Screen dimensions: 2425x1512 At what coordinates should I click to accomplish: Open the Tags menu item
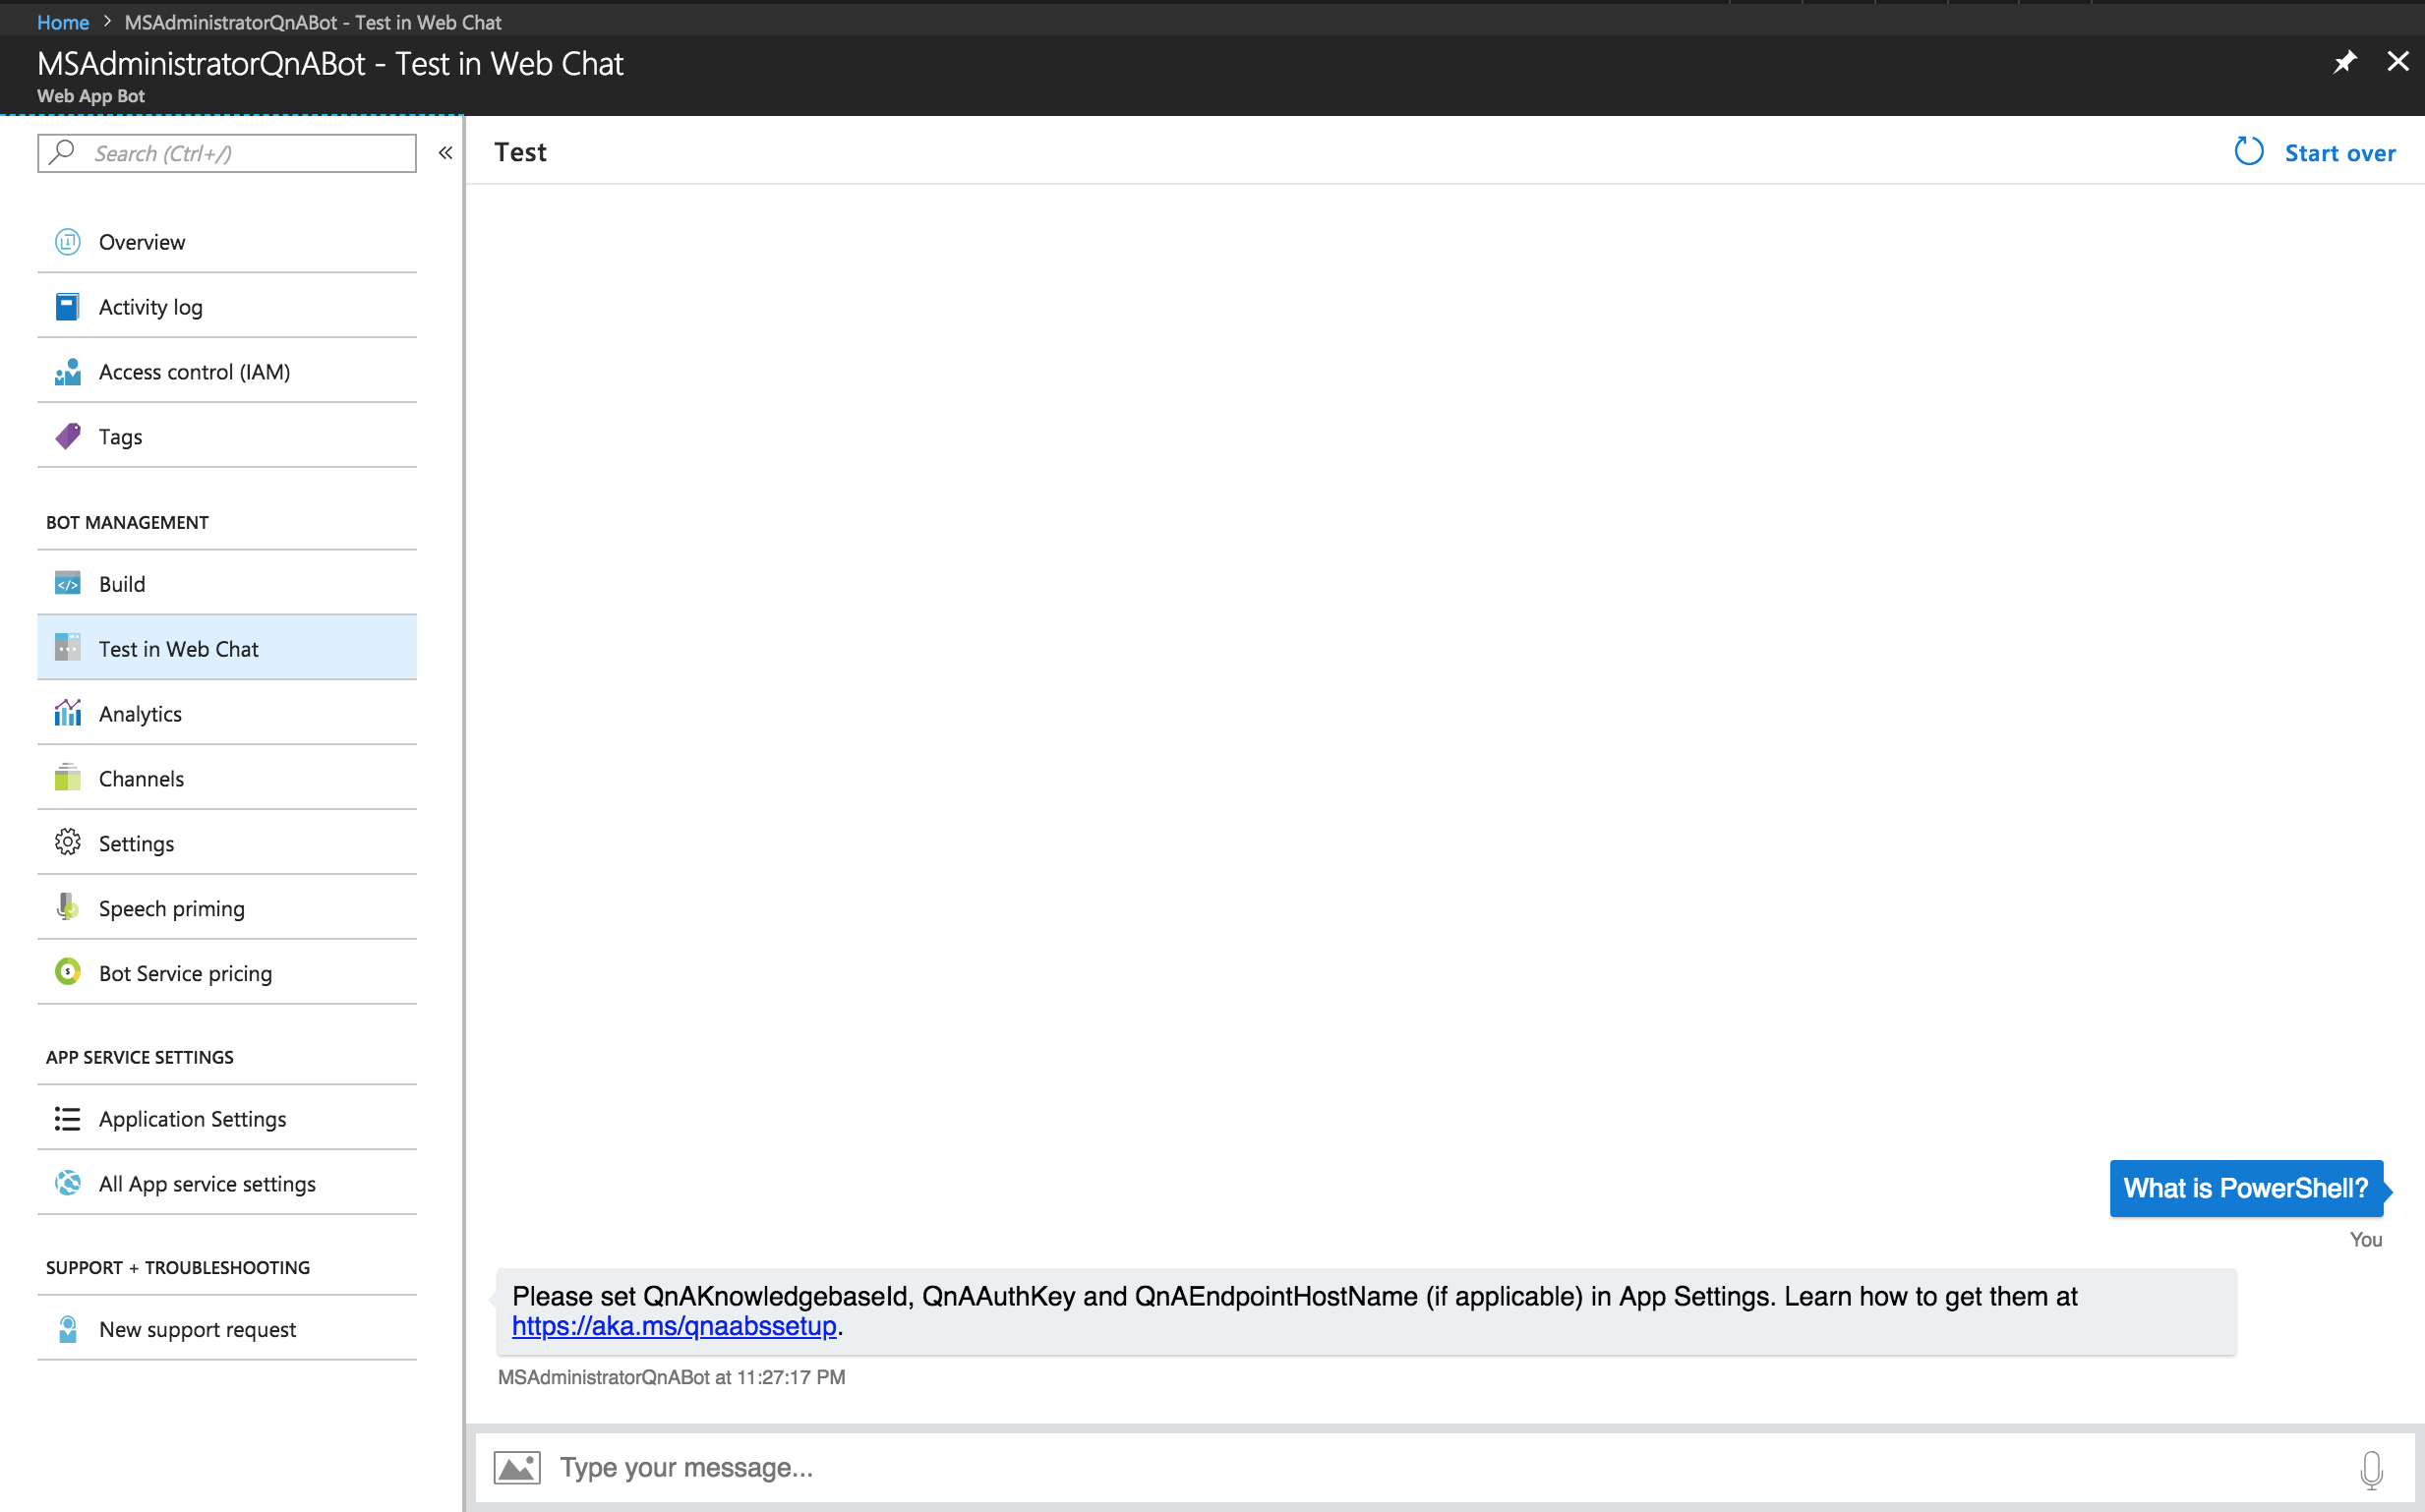[227, 436]
